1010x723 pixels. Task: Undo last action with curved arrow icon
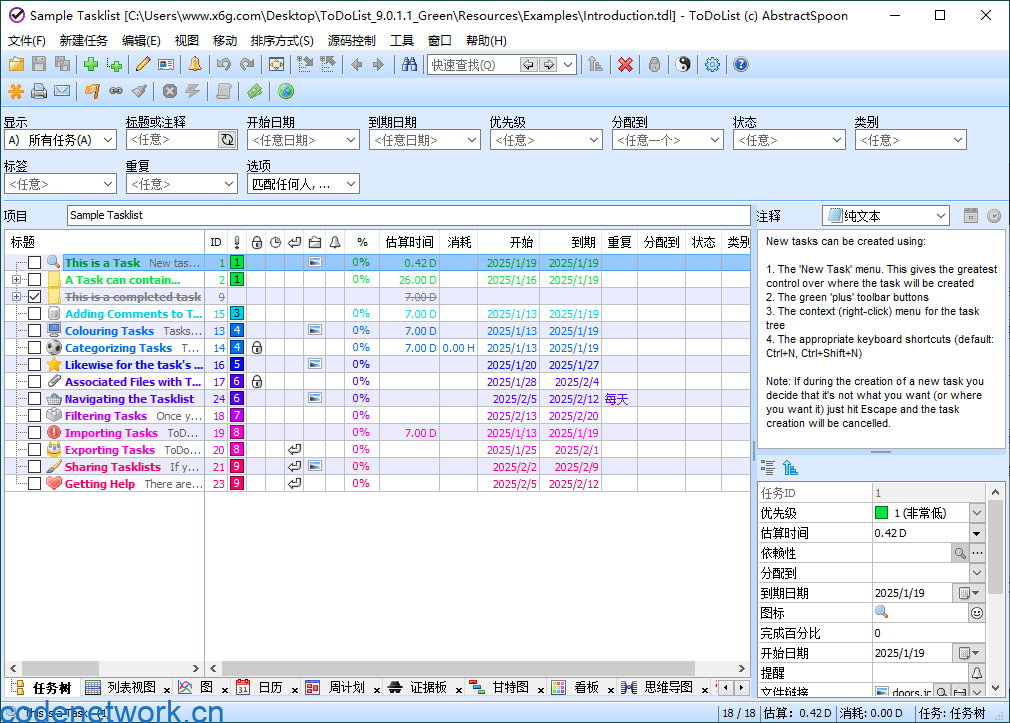coord(224,64)
